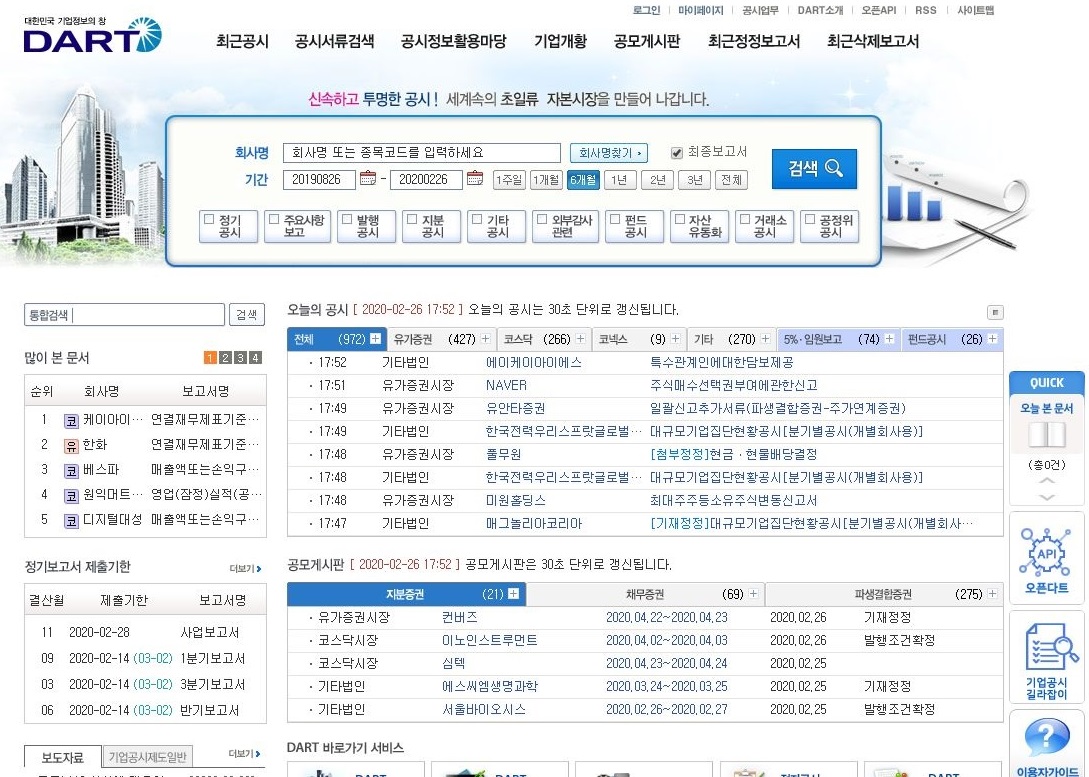
Task: Check the 발행공시 filter
Action: (347, 219)
